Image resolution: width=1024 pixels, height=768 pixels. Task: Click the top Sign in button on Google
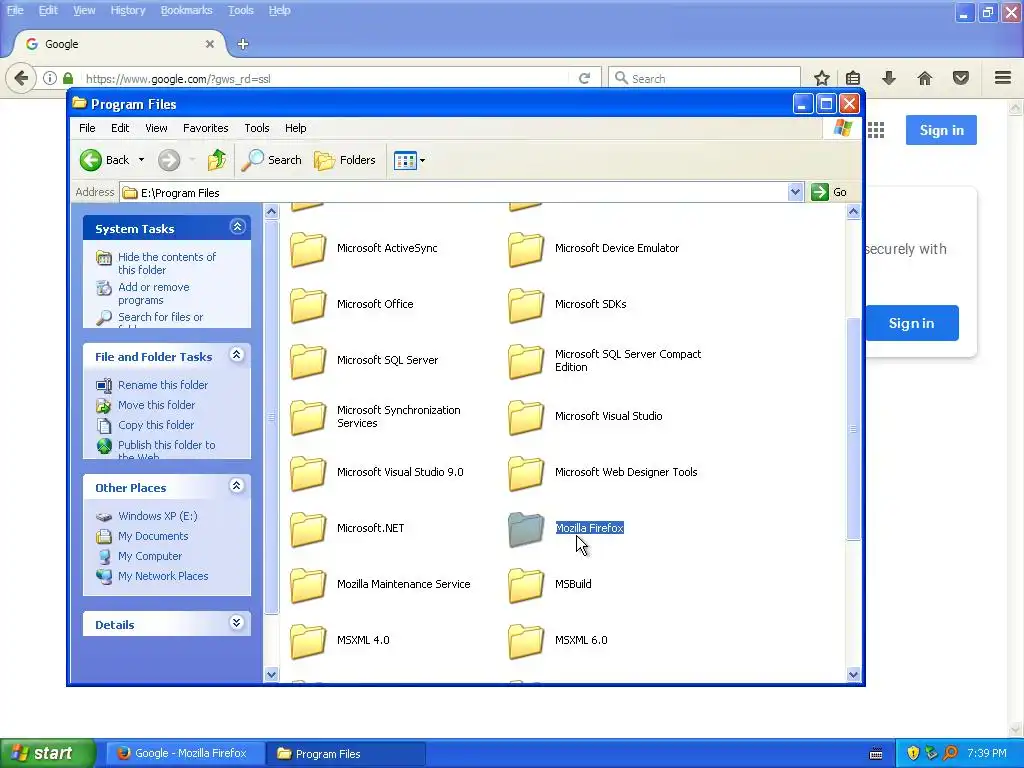pyautogui.click(x=941, y=130)
